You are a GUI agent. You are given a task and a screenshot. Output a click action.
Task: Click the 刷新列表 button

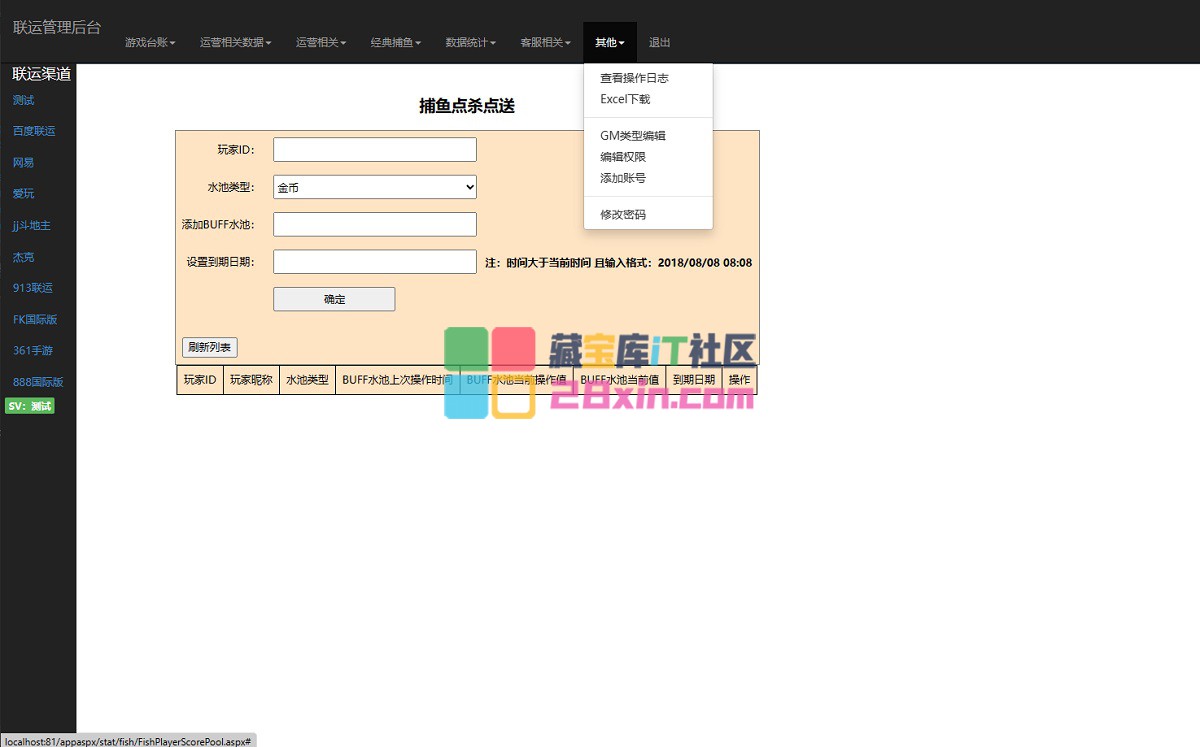[210, 348]
